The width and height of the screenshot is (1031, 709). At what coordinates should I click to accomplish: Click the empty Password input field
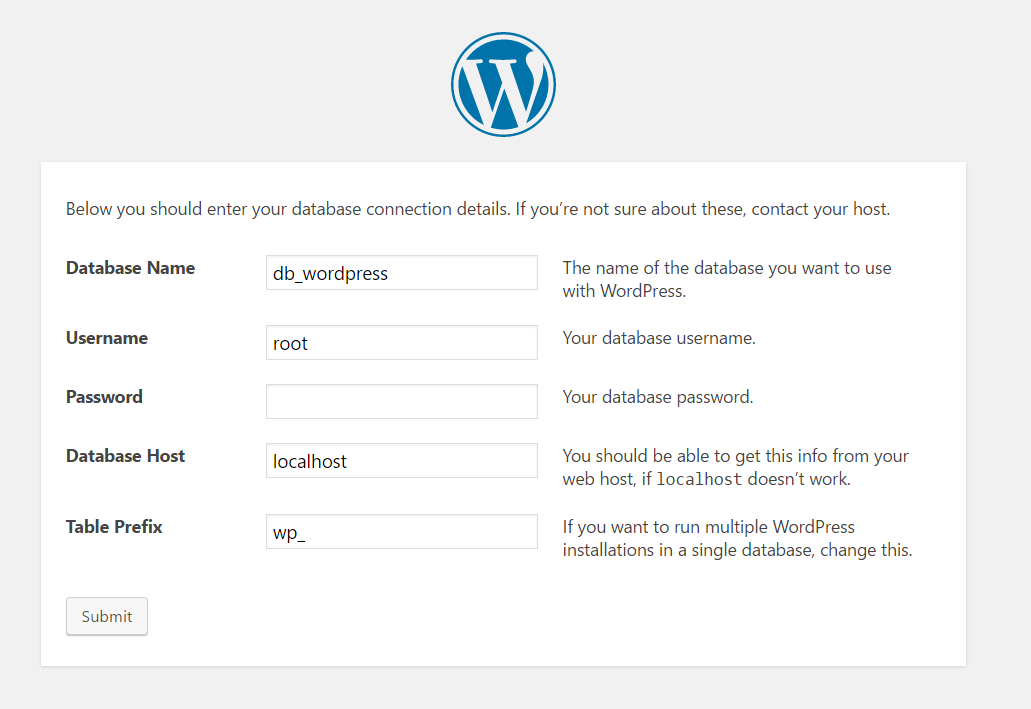tap(402, 401)
